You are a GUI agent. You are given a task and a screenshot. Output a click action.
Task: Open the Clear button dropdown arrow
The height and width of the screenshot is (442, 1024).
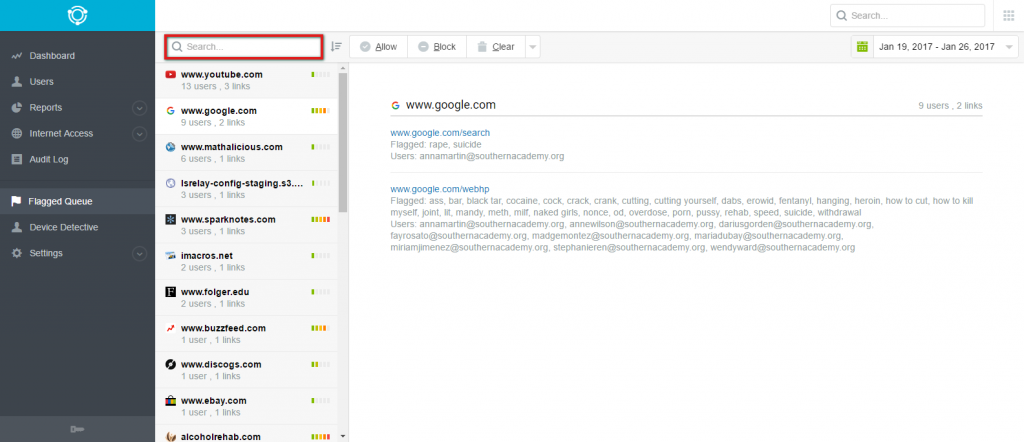point(532,47)
